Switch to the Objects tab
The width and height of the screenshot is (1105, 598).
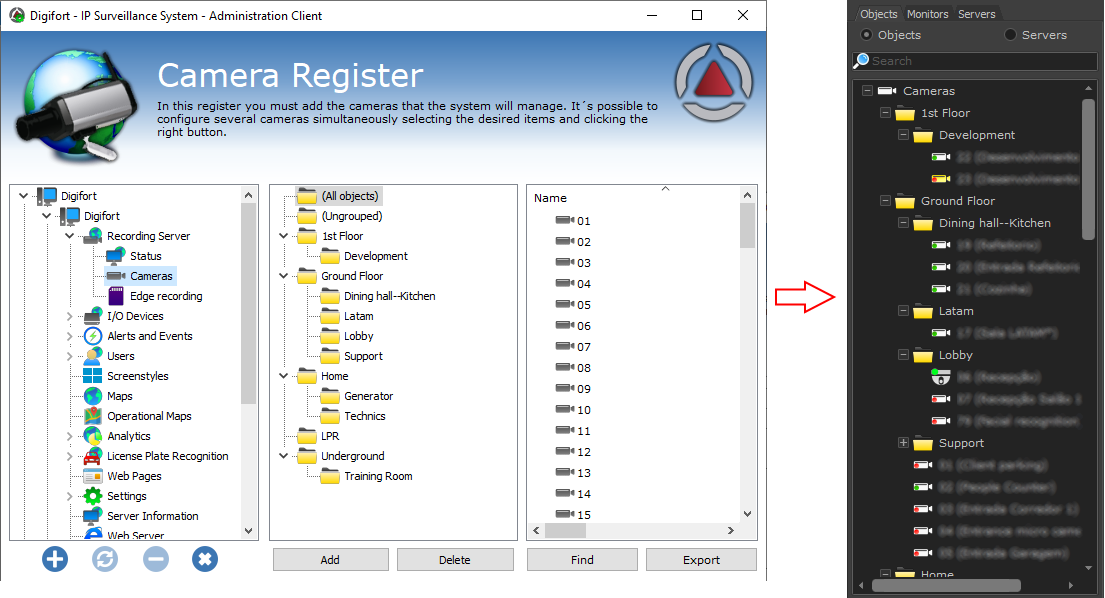pos(879,14)
